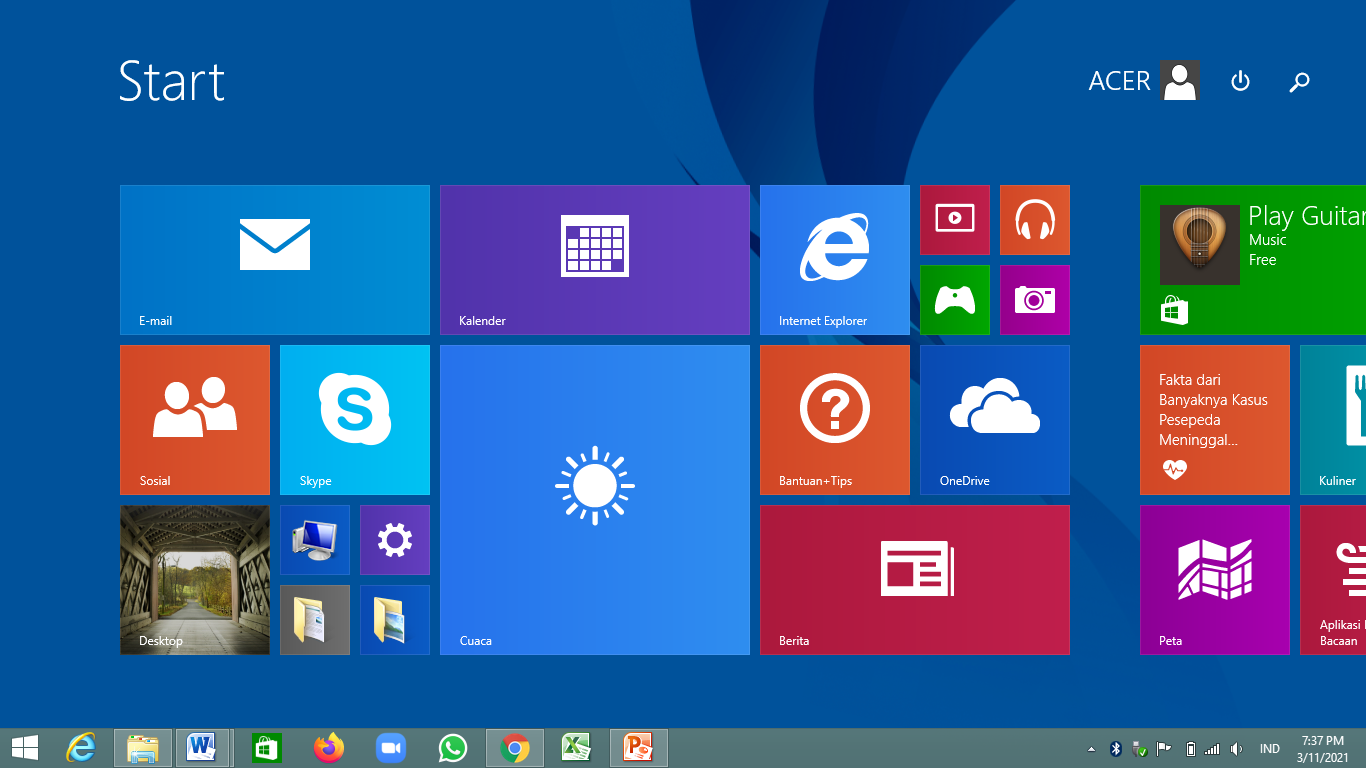The width and height of the screenshot is (1366, 768).
Task: Click the volume speaker tray icon
Action: (1237, 749)
